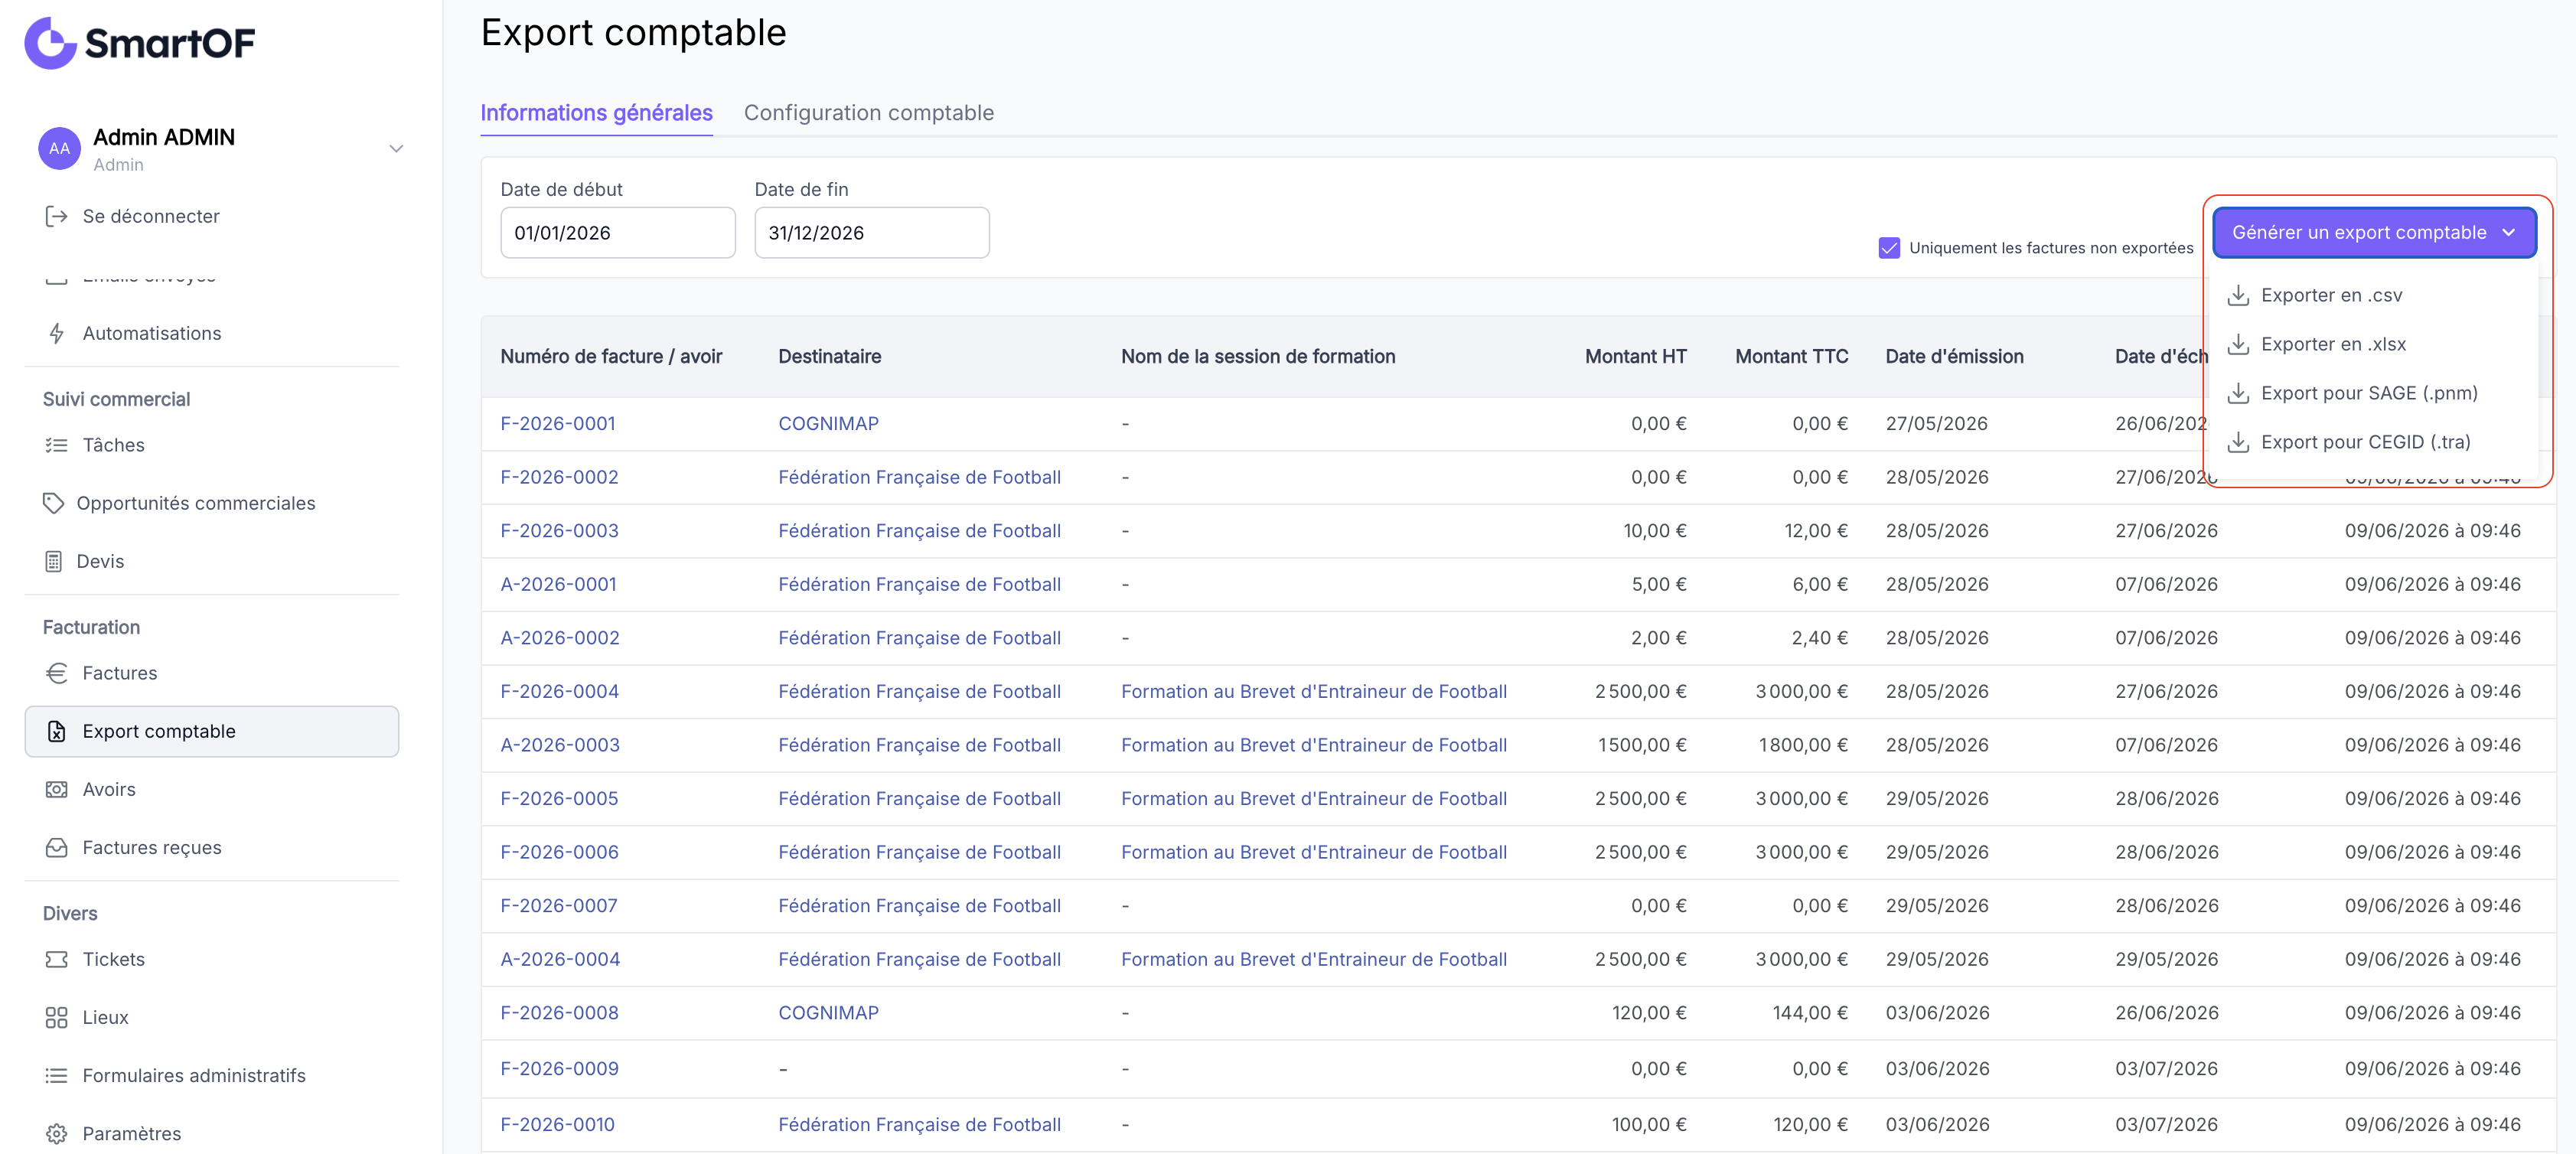This screenshot has width=2576, height=1154.
Task: Open invoice F-2026-0010
Action: pyautogui.click(x=557, y=1124)
